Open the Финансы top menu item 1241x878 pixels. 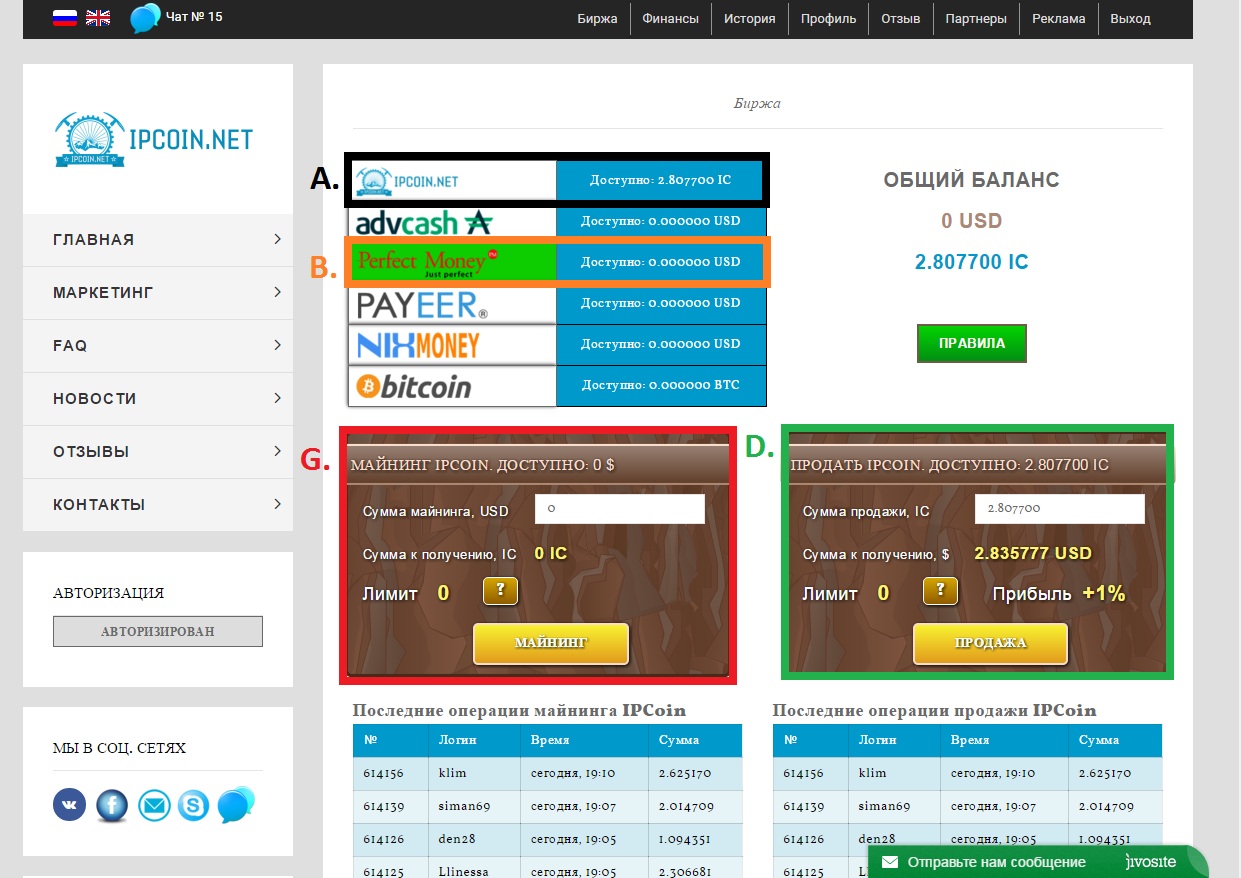(x=671, y=18)
